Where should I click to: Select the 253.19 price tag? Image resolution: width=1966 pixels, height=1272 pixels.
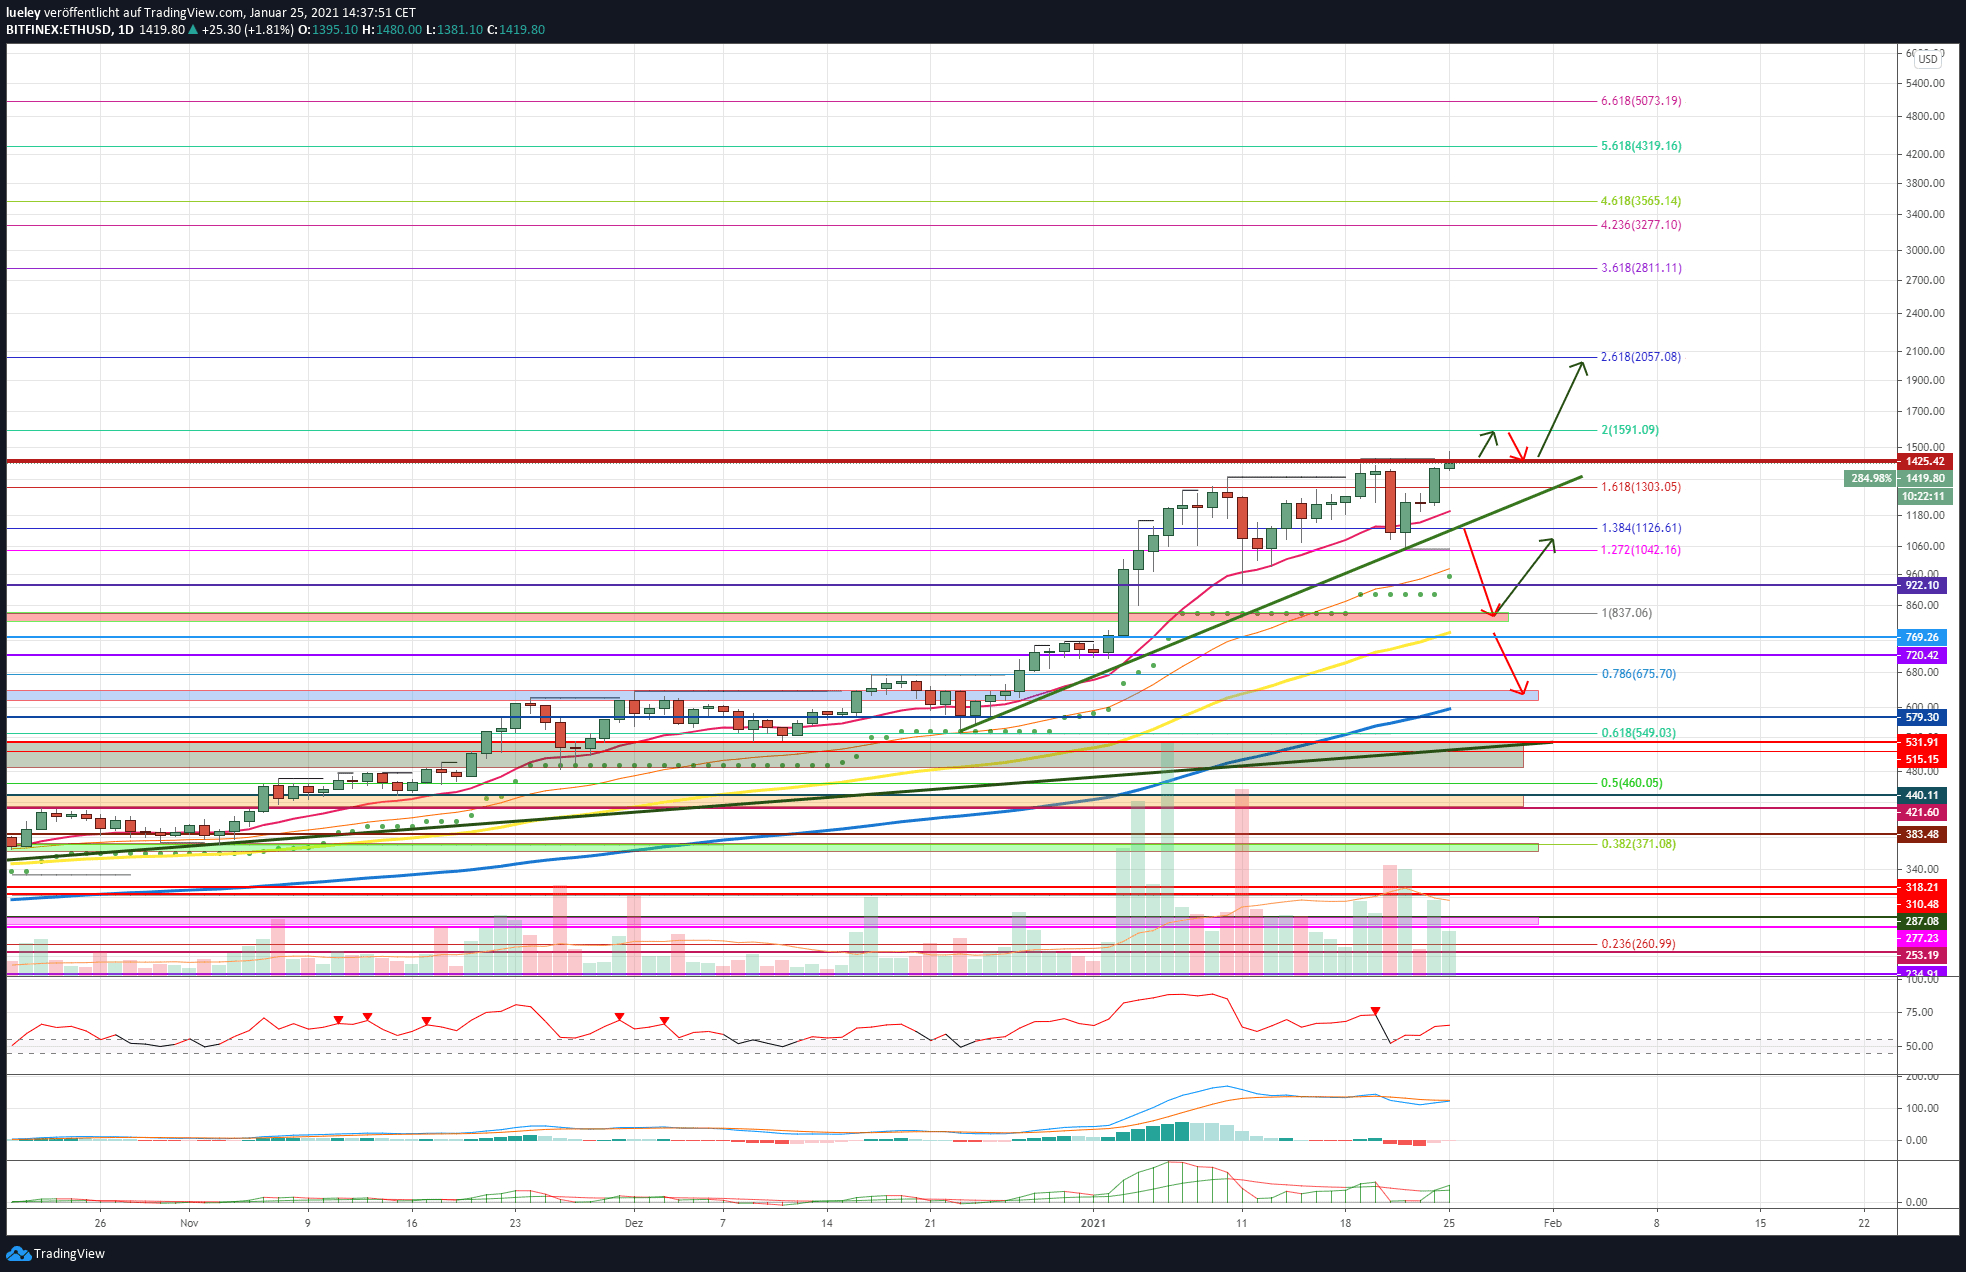click(x=1922, y=956)
